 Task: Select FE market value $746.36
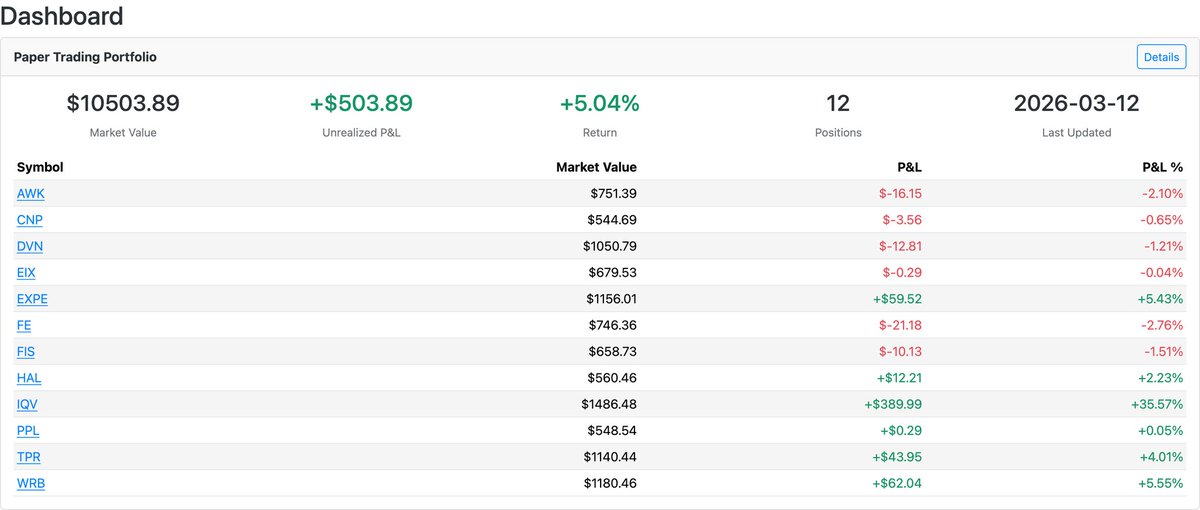point(612,325)
